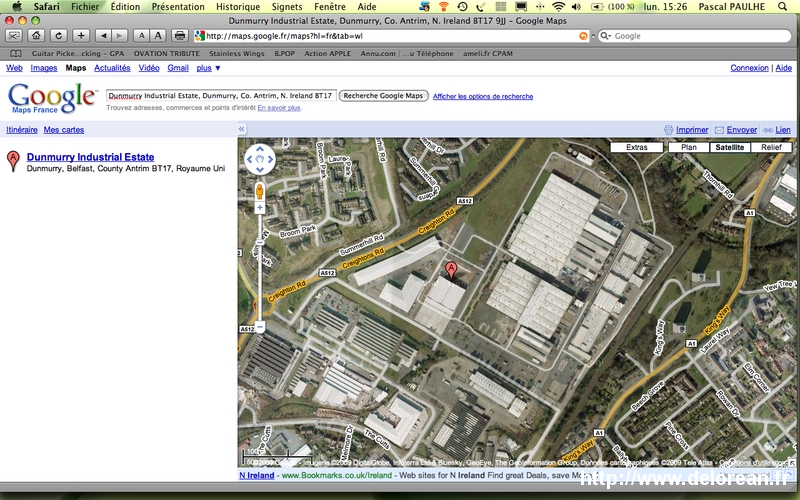Click the magnifier icon in the Google search field
This screenshot has width=800, height=500.
coord(605,36)
